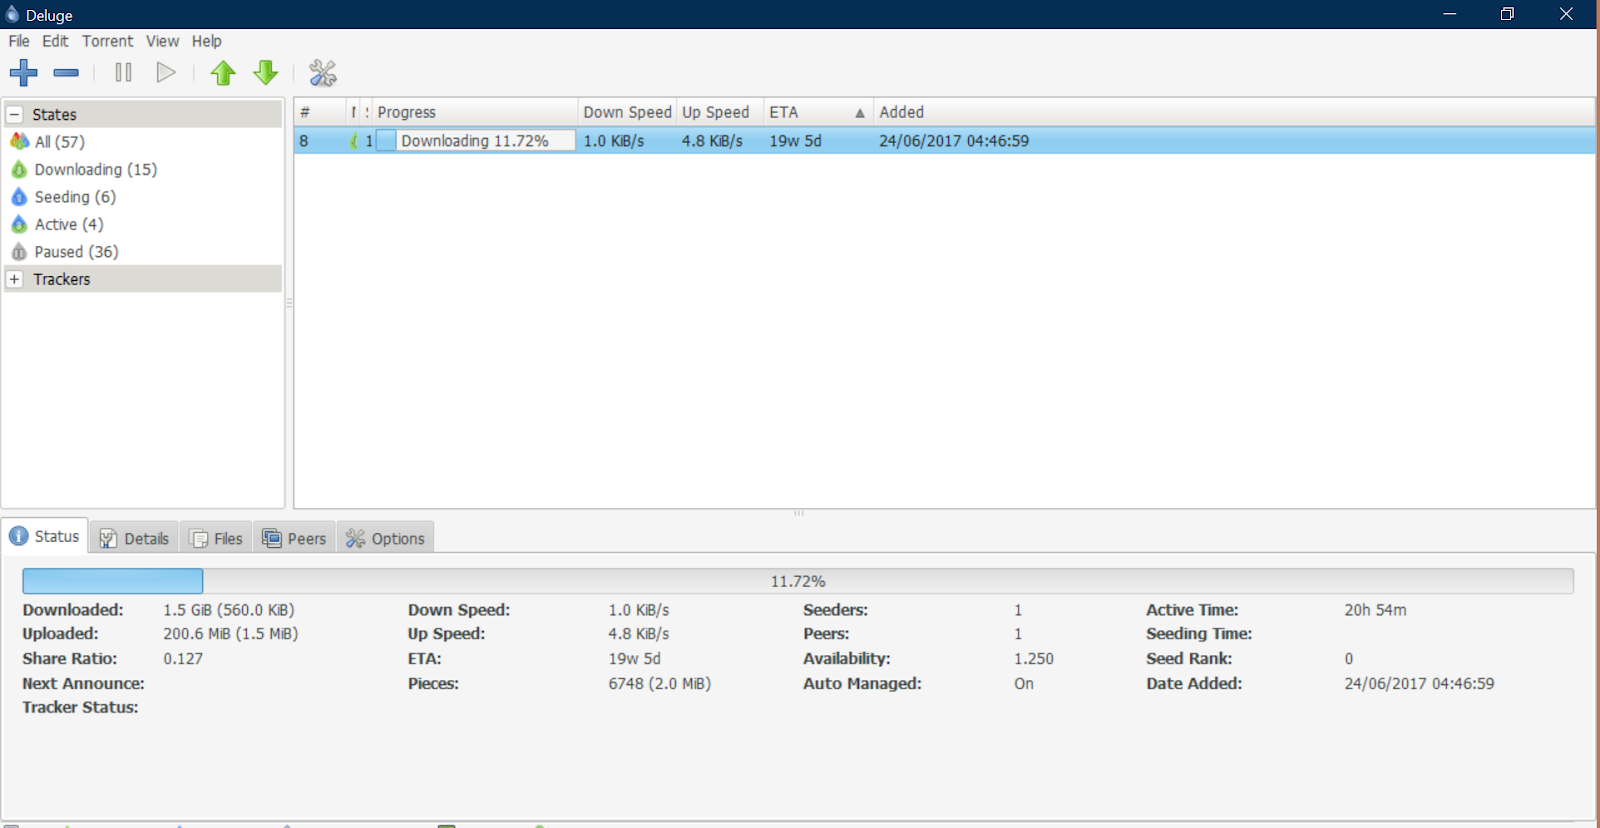Viewport: 1600px width, 828px height.
Task: Expand the Trackers section
Action: 15,279
